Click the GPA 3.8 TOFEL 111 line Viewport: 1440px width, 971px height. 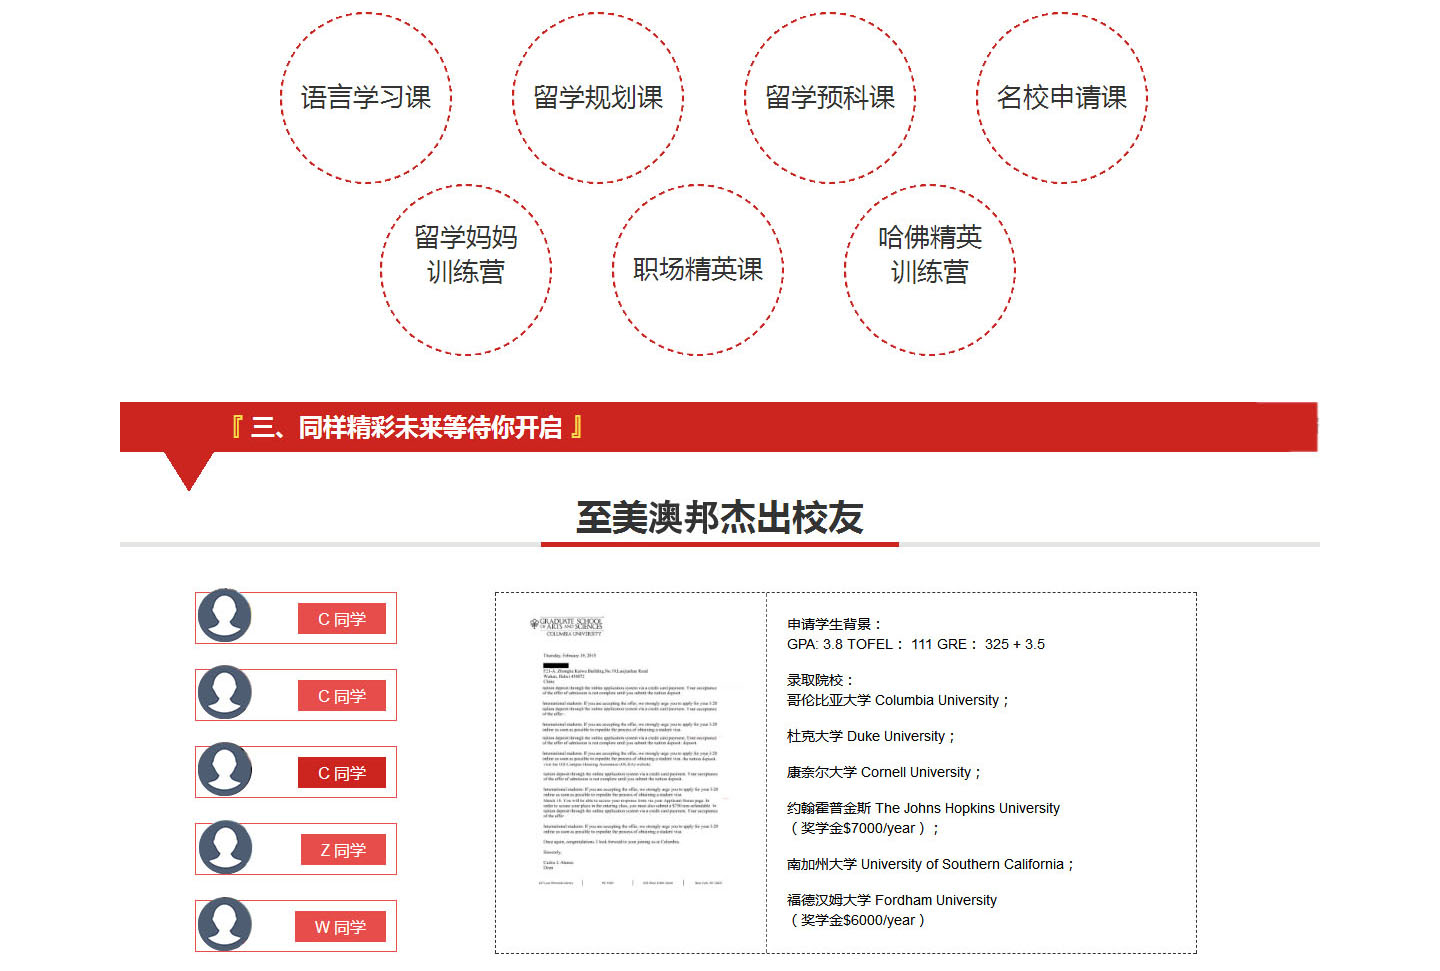[916, 644]
